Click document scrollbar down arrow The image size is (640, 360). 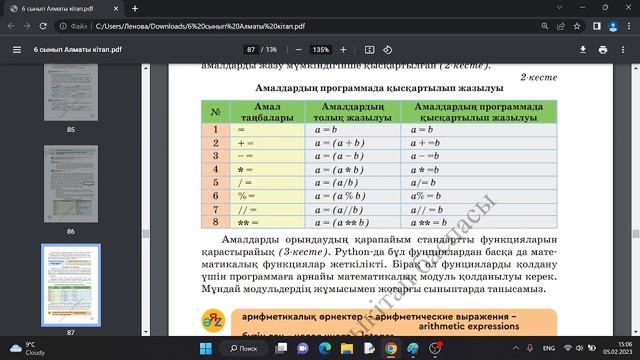click(x=636, y=332)
